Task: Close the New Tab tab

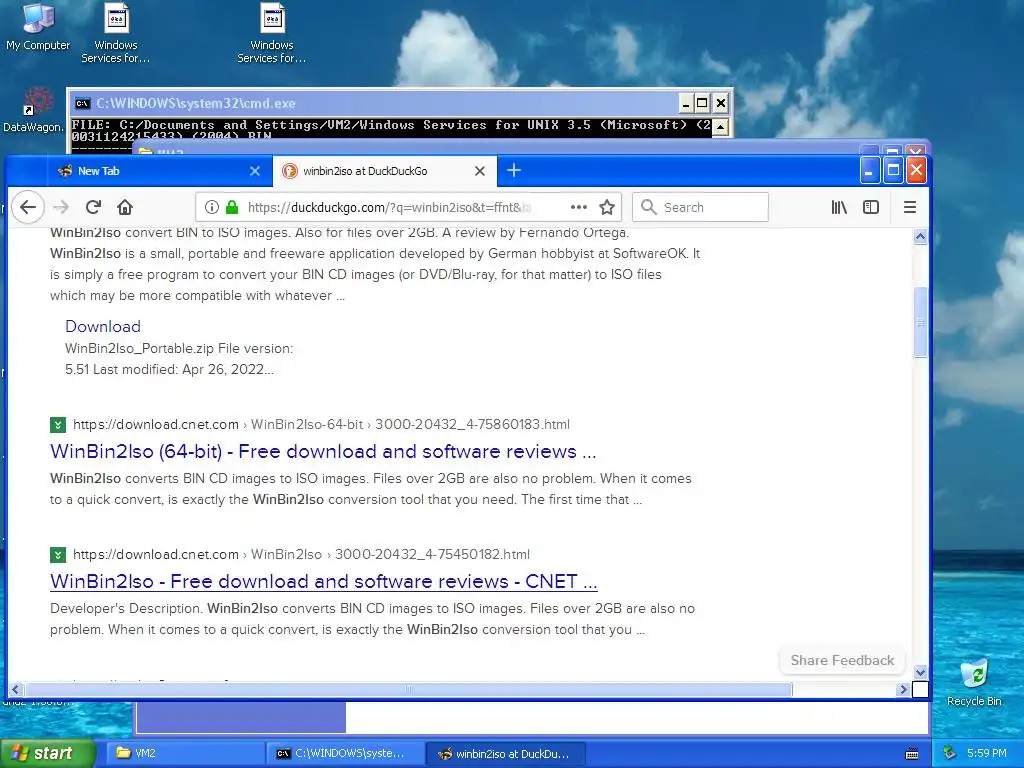Action: pyautogui.click(x=255, y=171)
